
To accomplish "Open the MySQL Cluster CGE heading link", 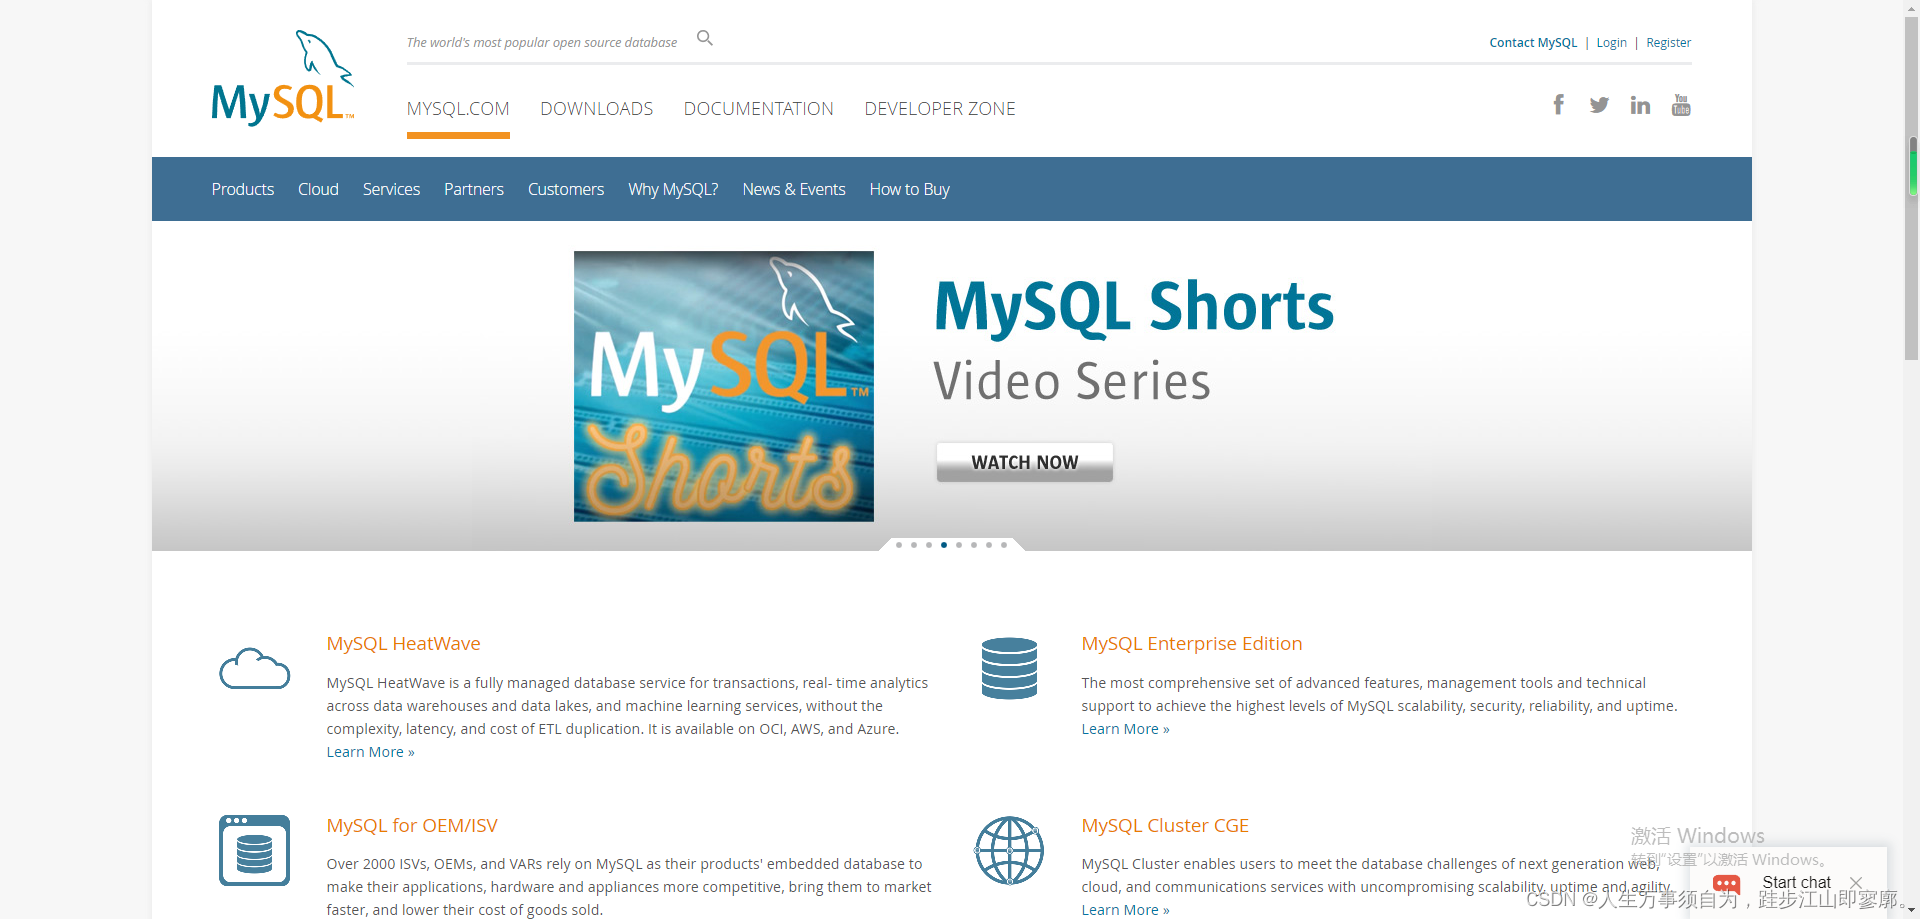I will tap(1165, 826).
